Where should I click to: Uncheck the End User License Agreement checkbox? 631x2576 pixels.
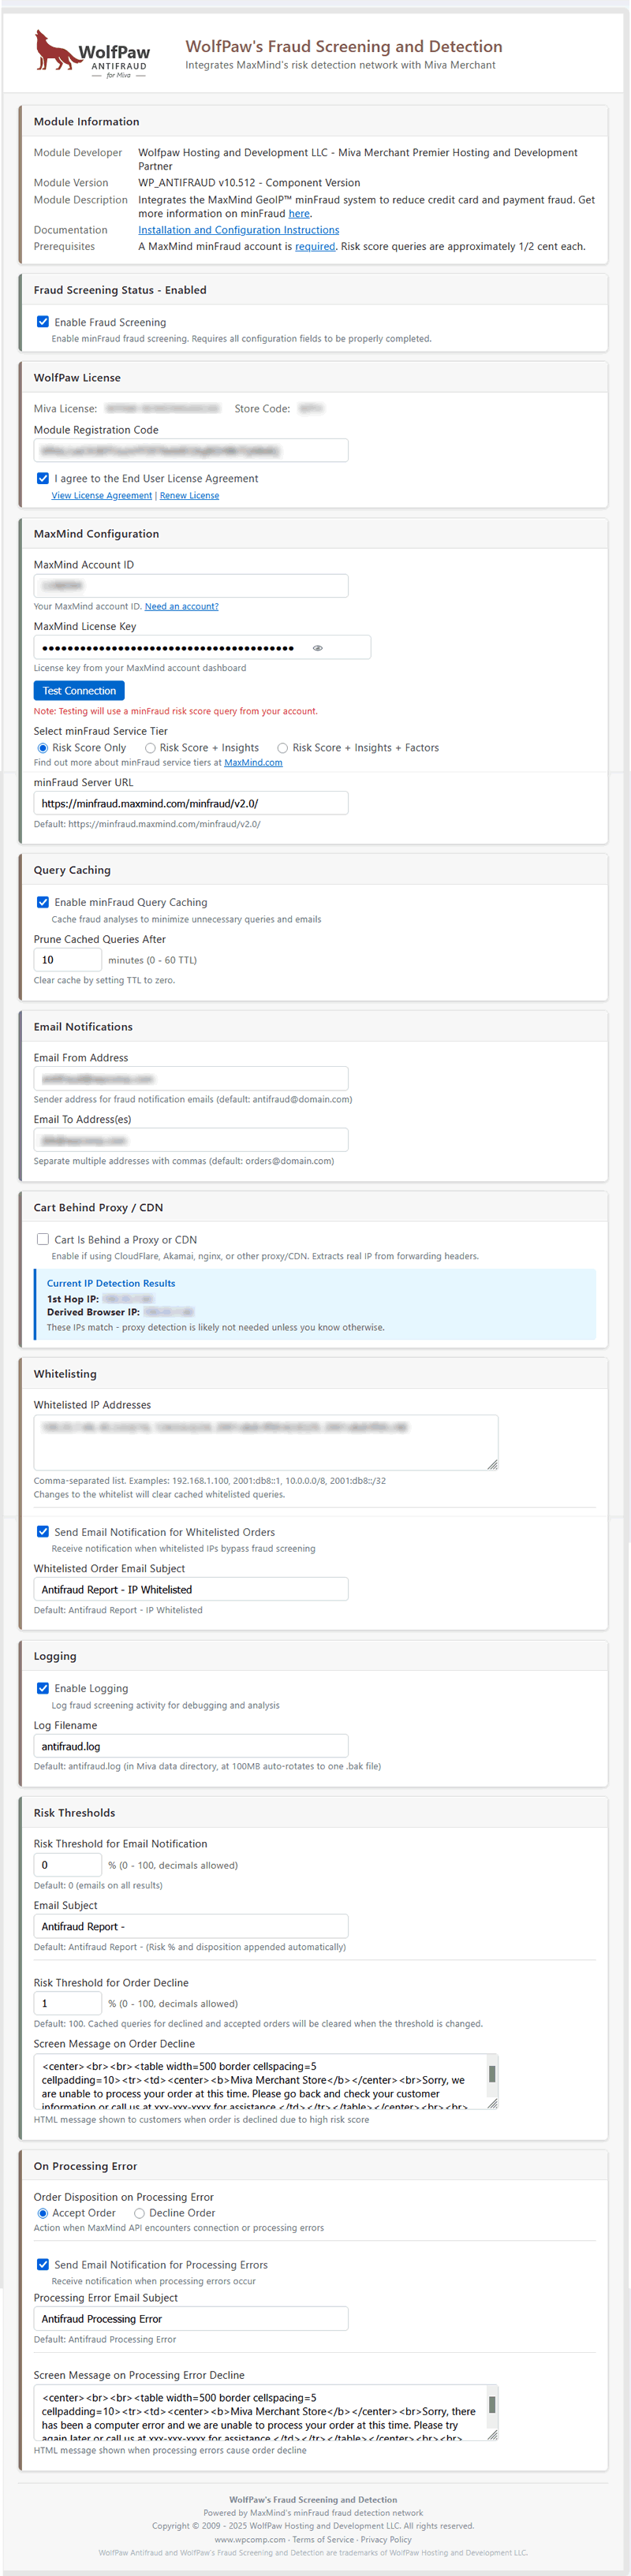[x=43, y=478]
